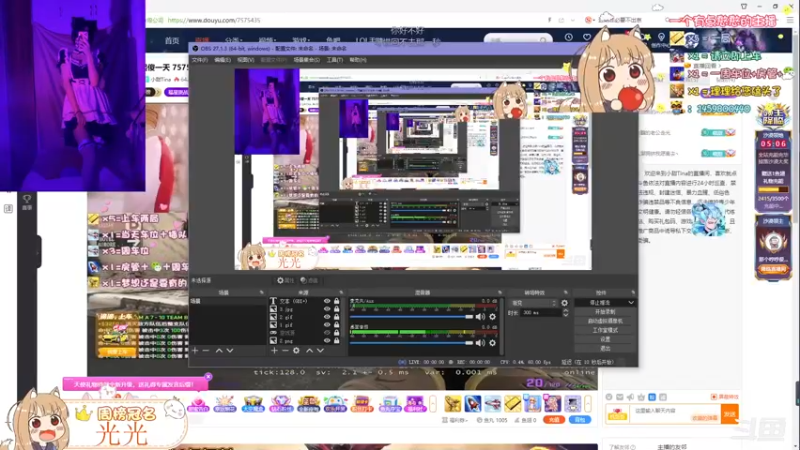Image resolution: width=800 pixels, height=450 pixels.
Task: Pop out the Scenes dock panel
Action: tap(261, 292)
